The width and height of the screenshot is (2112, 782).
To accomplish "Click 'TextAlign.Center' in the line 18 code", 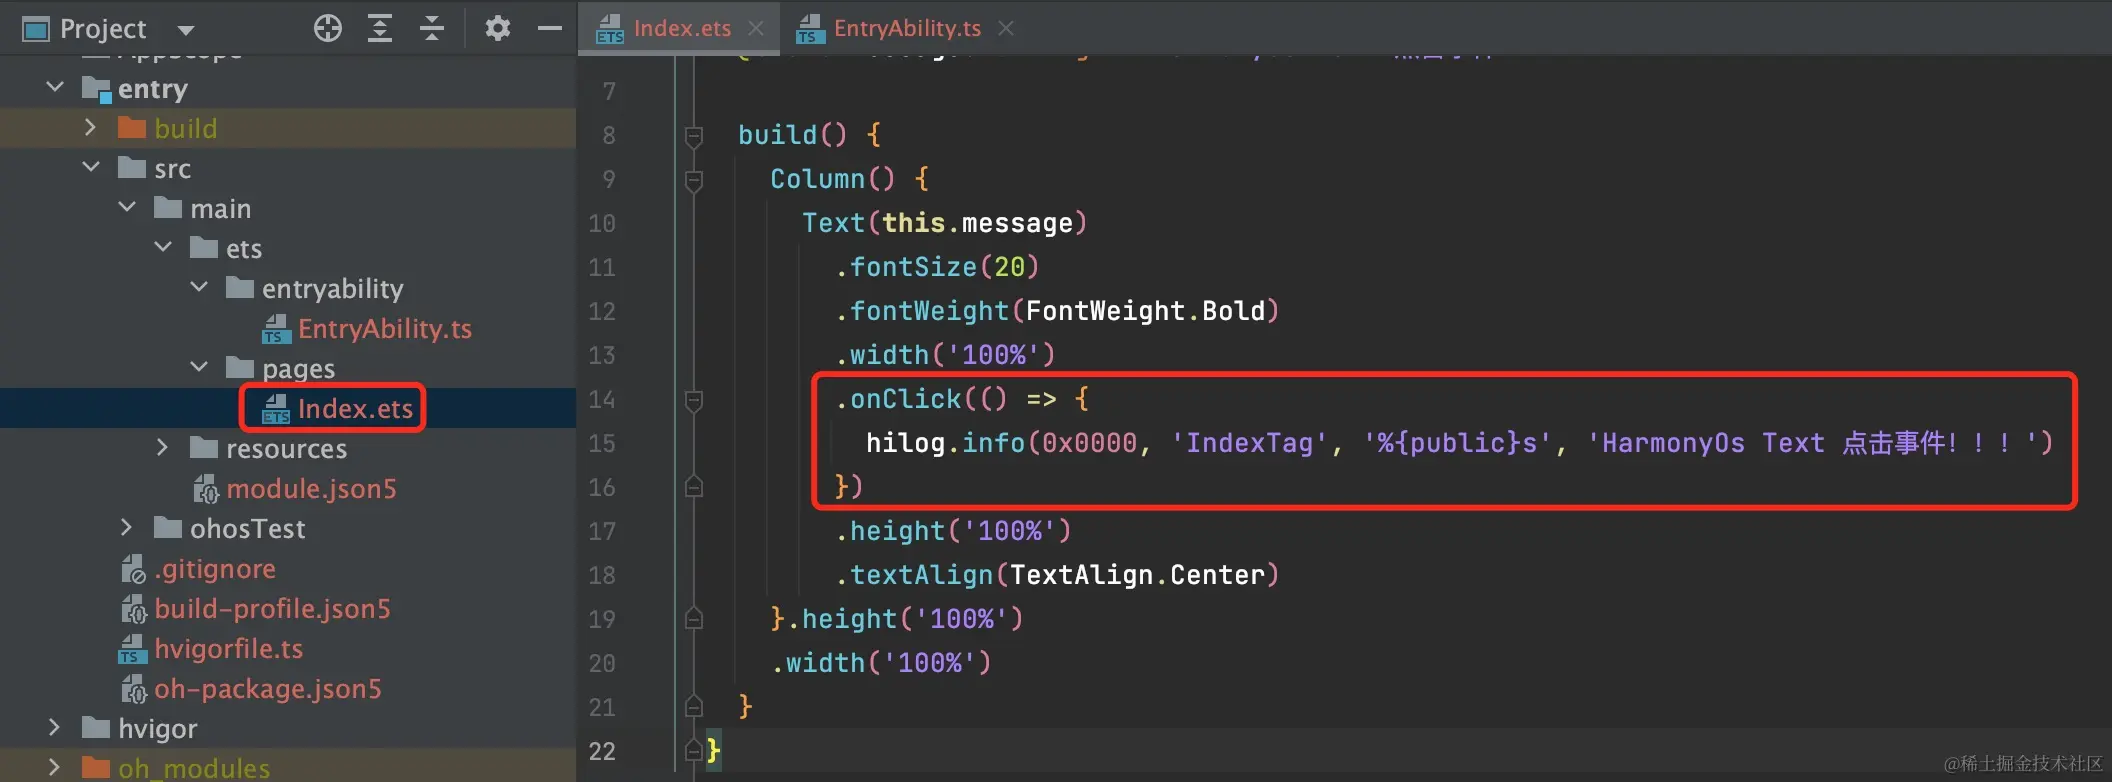I will pyautogui.click(x=1138, y=575).
